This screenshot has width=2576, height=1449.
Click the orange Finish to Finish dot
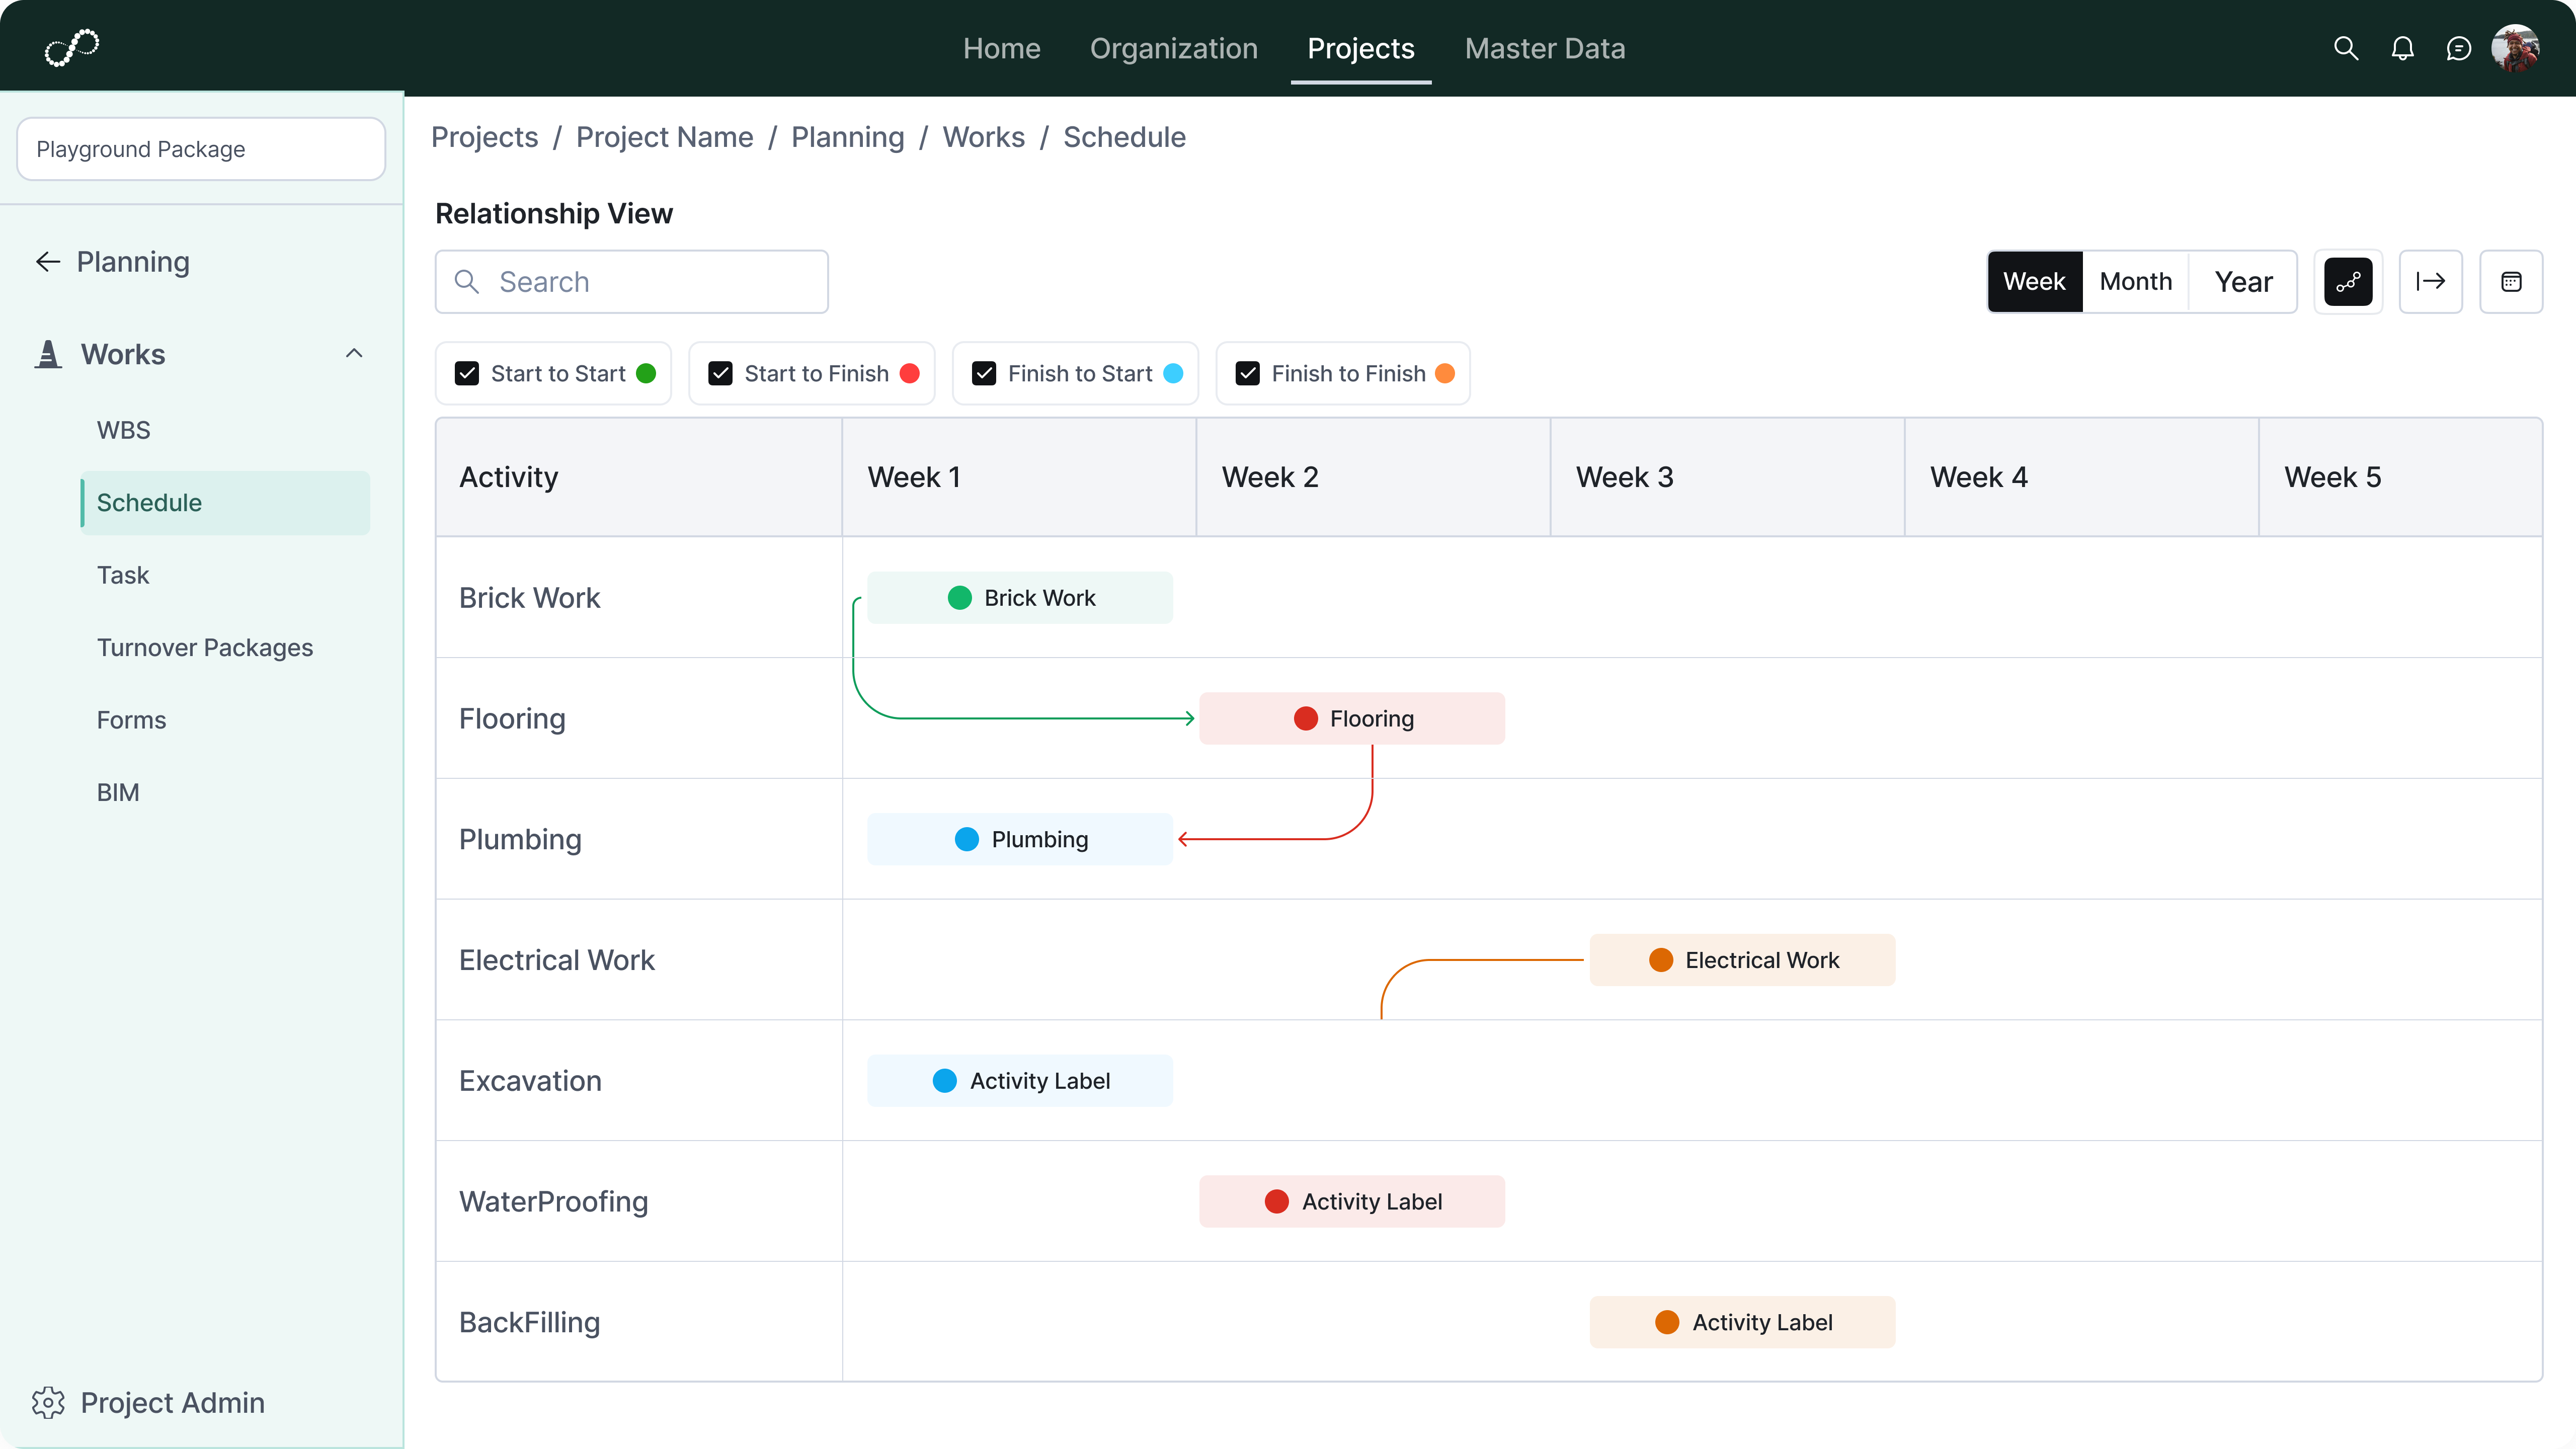tap(1444, 374)
